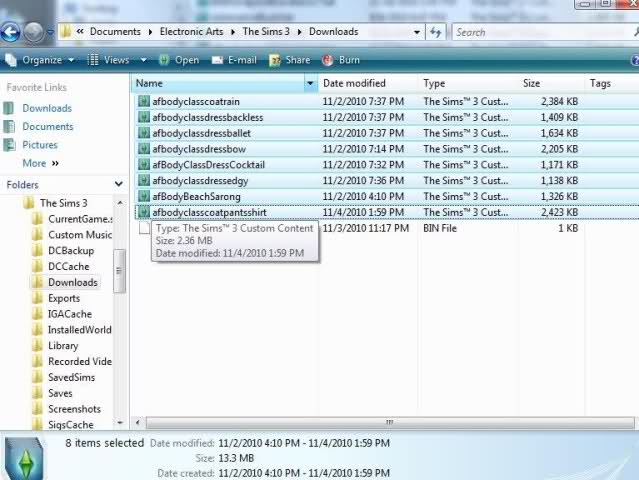Open Documents in Favorite Links
Image resolution: width=639 pixels, height=480 pixels.
(48, 126)
